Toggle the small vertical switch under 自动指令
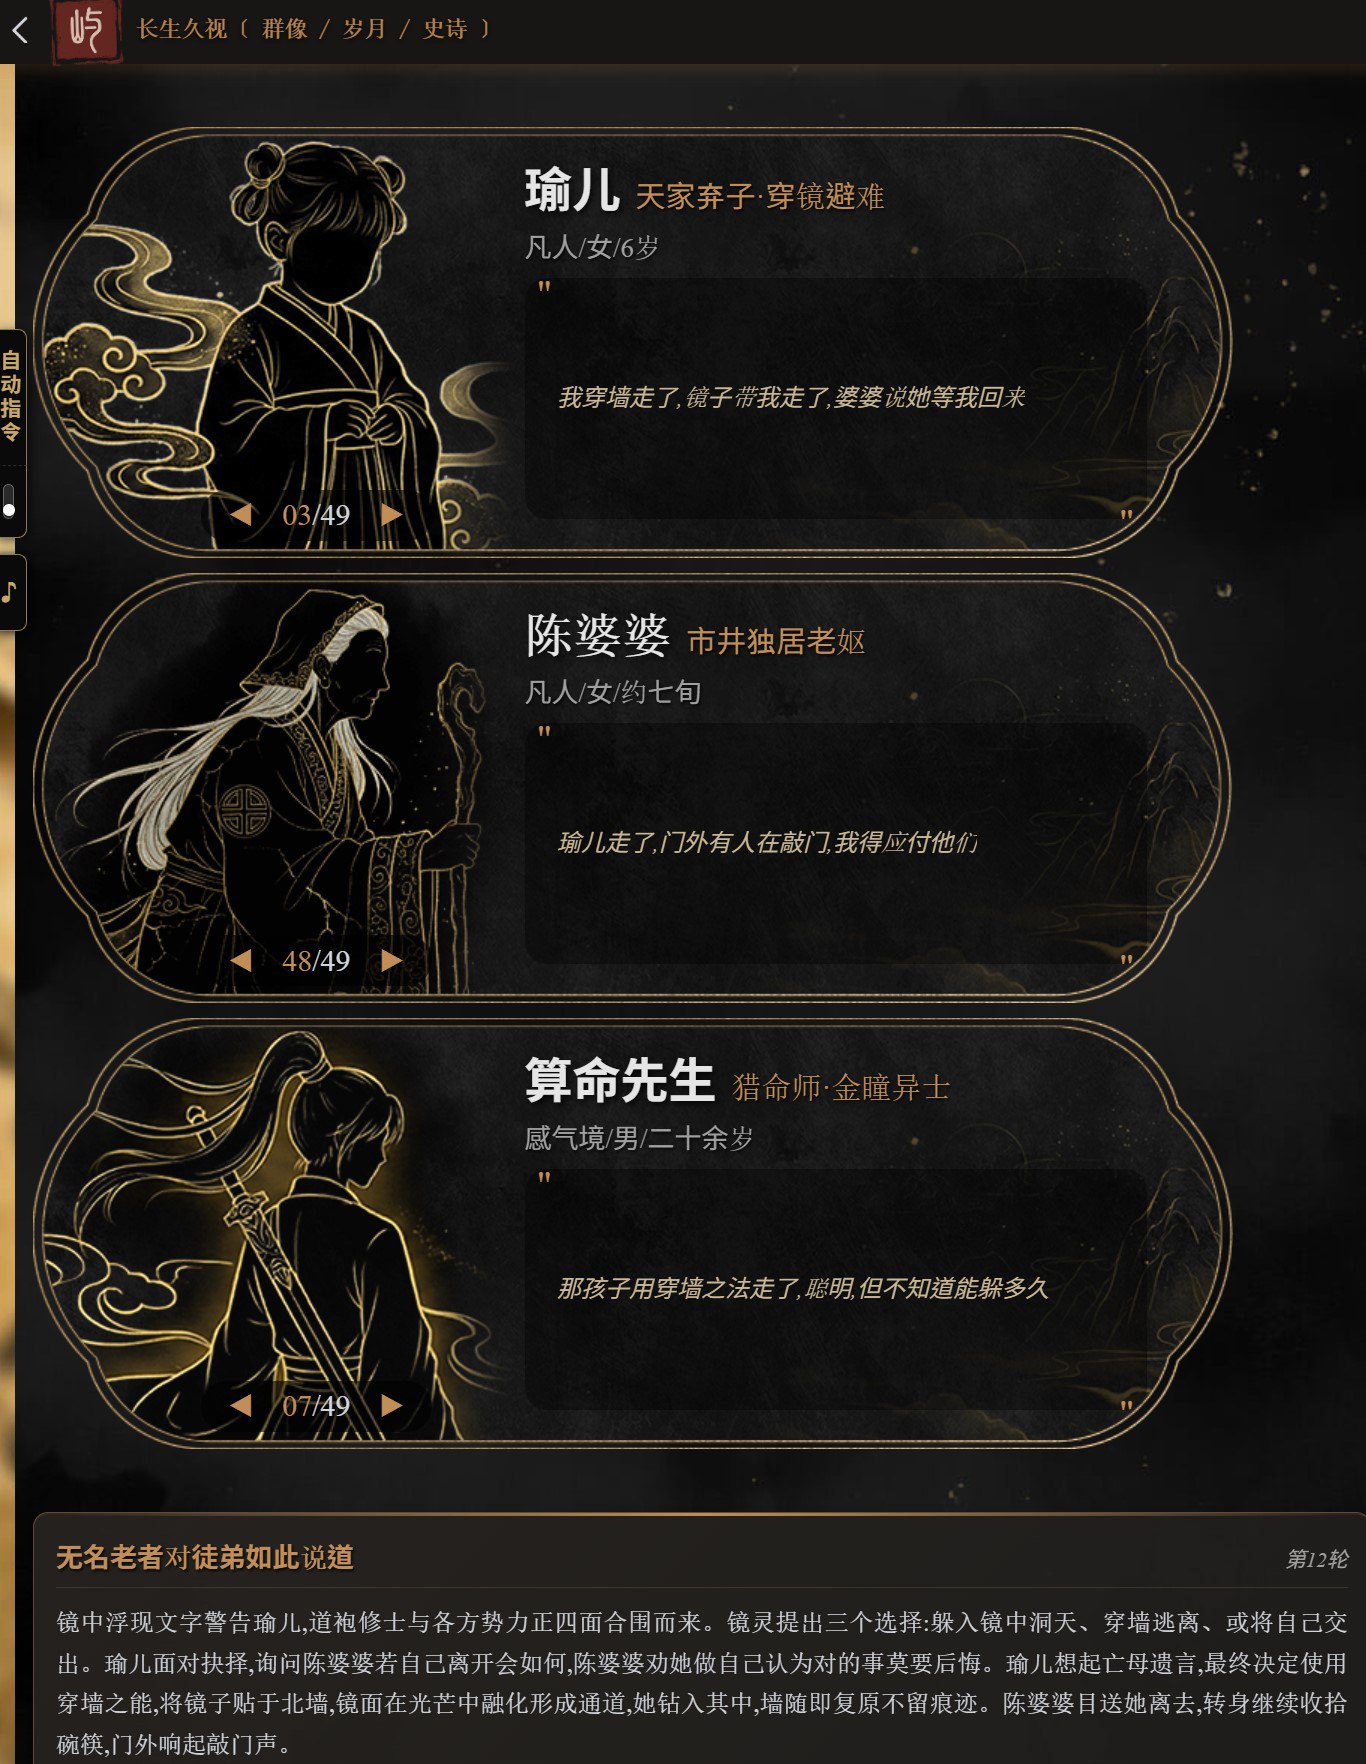This screenshot has height=1764, width=1366. point(9,501)
